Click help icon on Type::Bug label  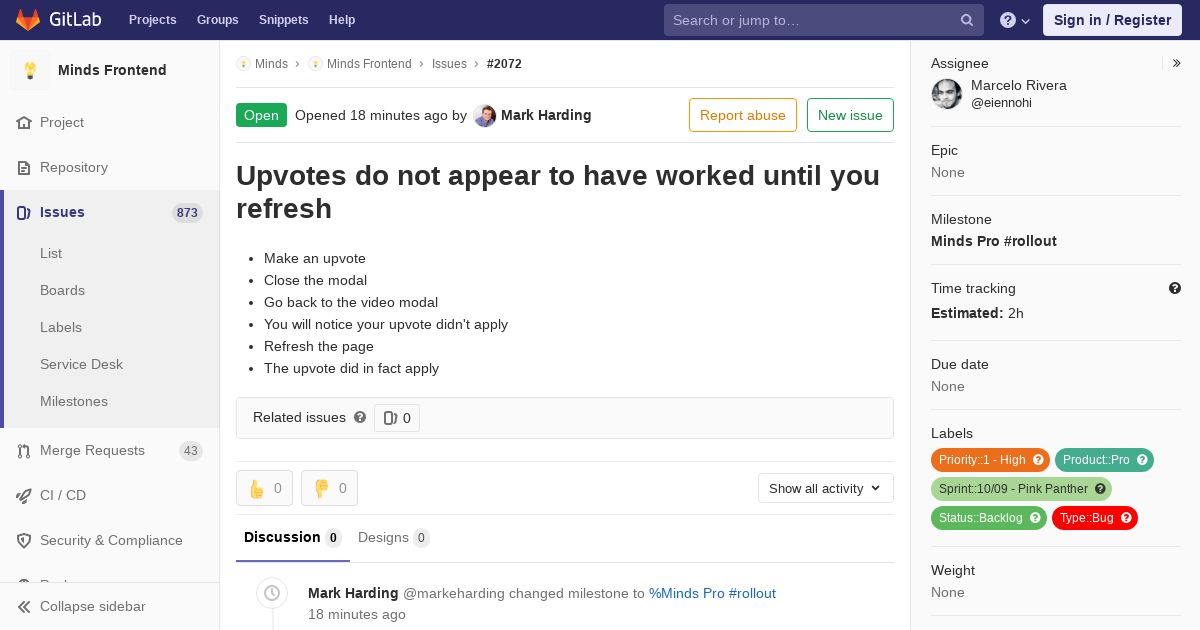coord(1126,518)
